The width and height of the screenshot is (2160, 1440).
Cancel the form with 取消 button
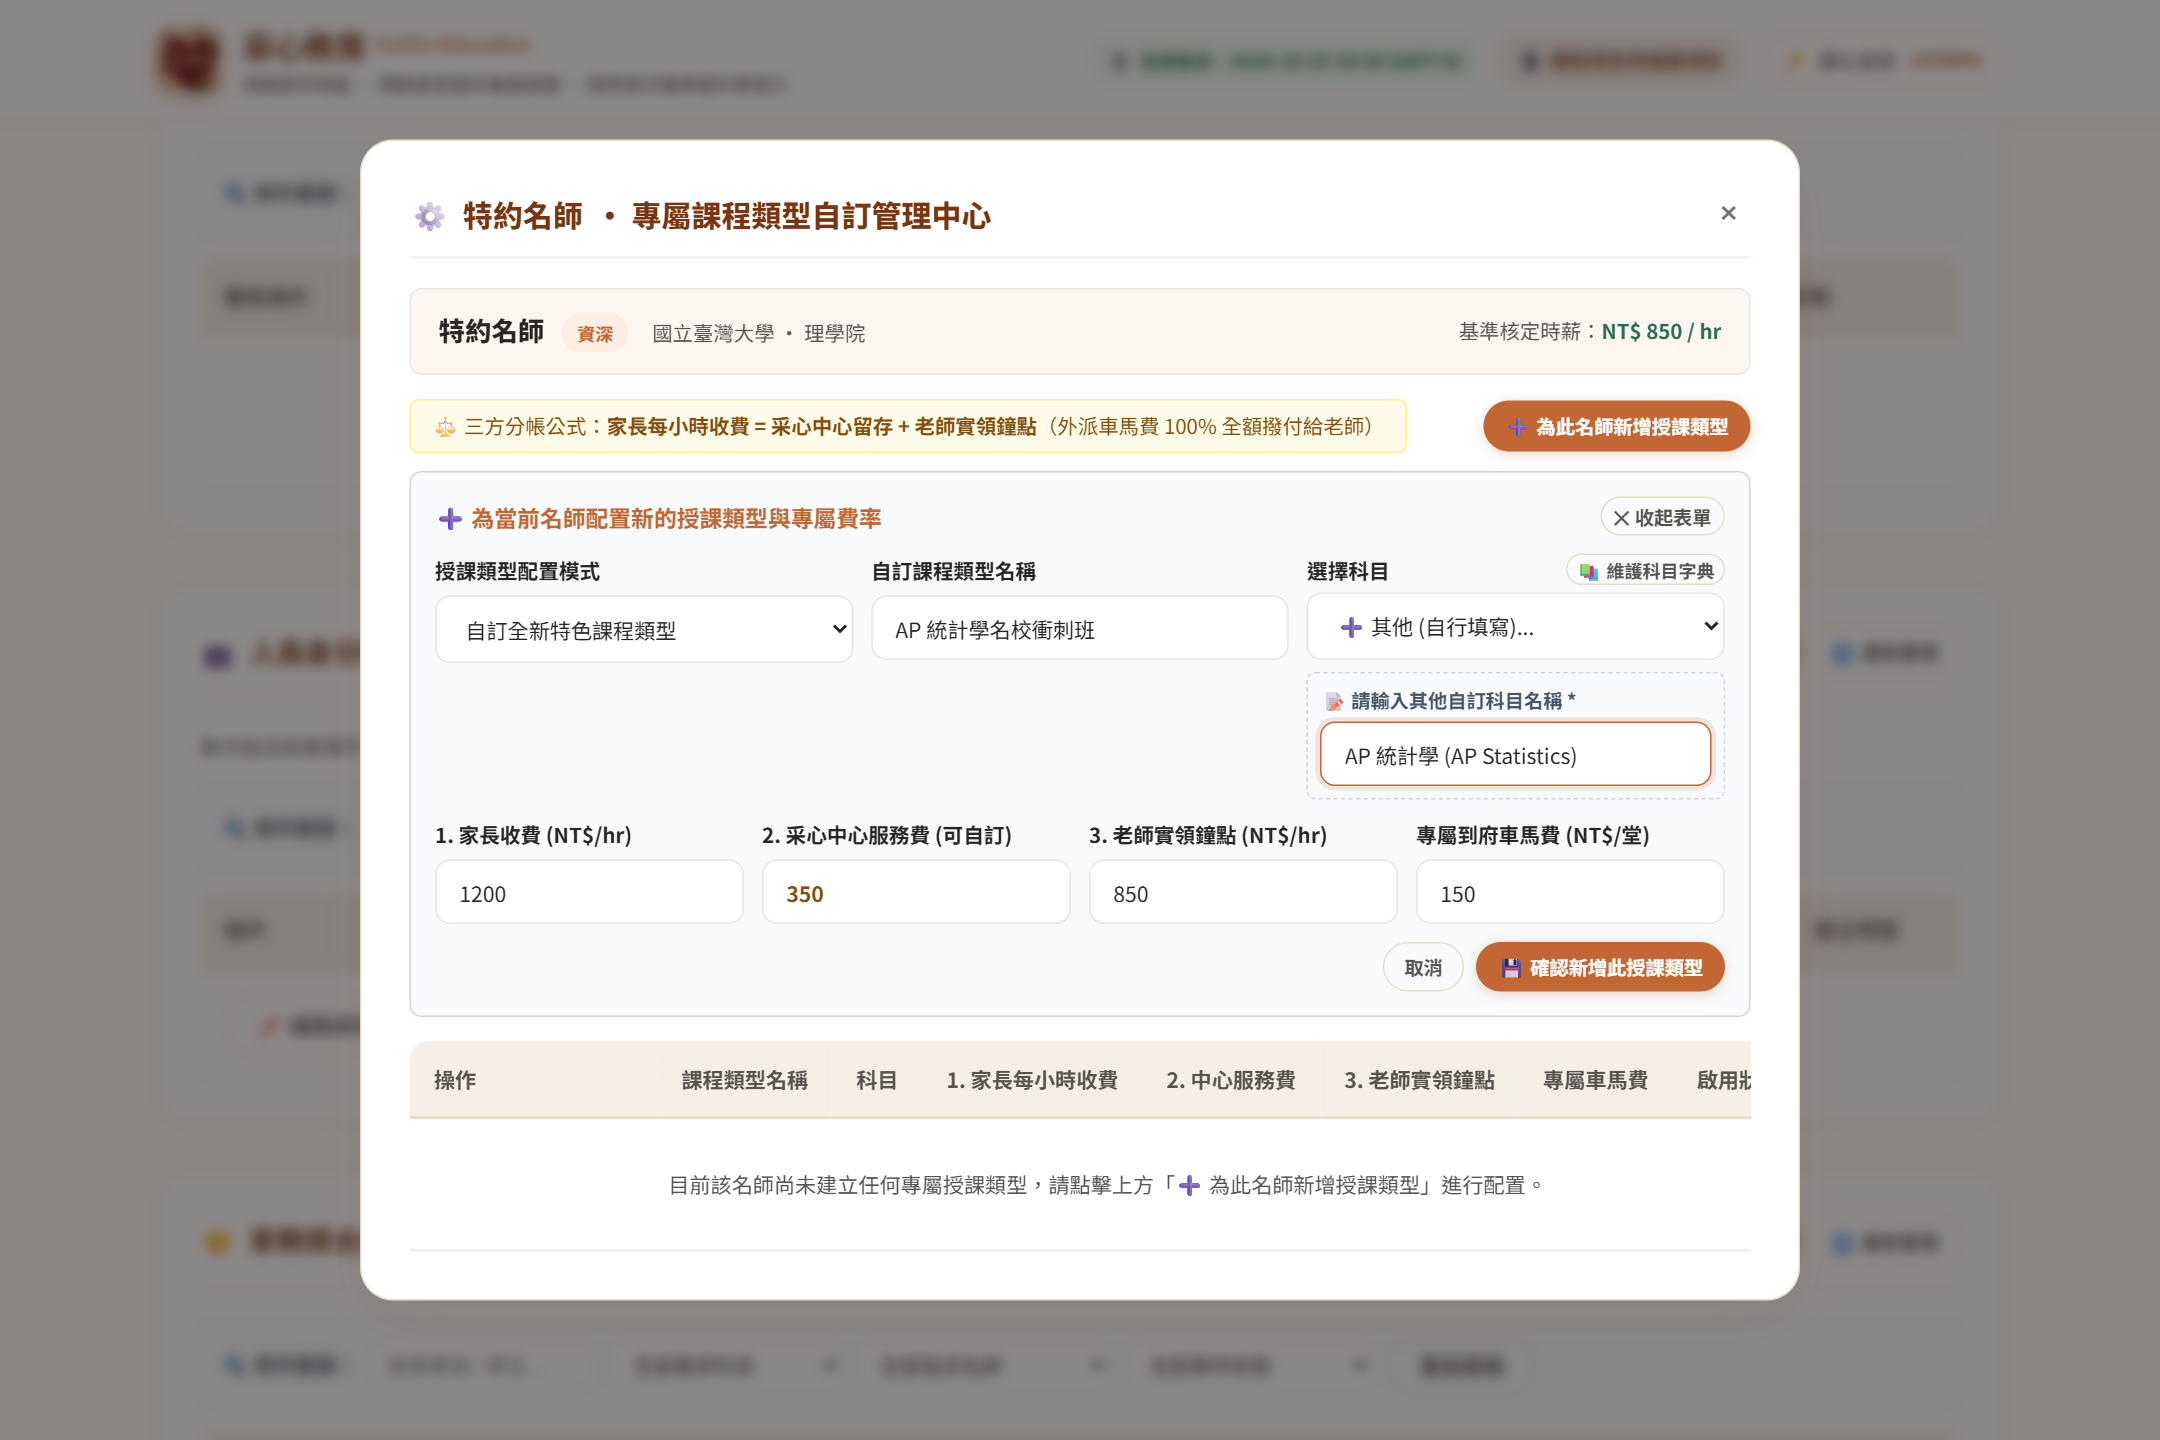point(1423,968)
